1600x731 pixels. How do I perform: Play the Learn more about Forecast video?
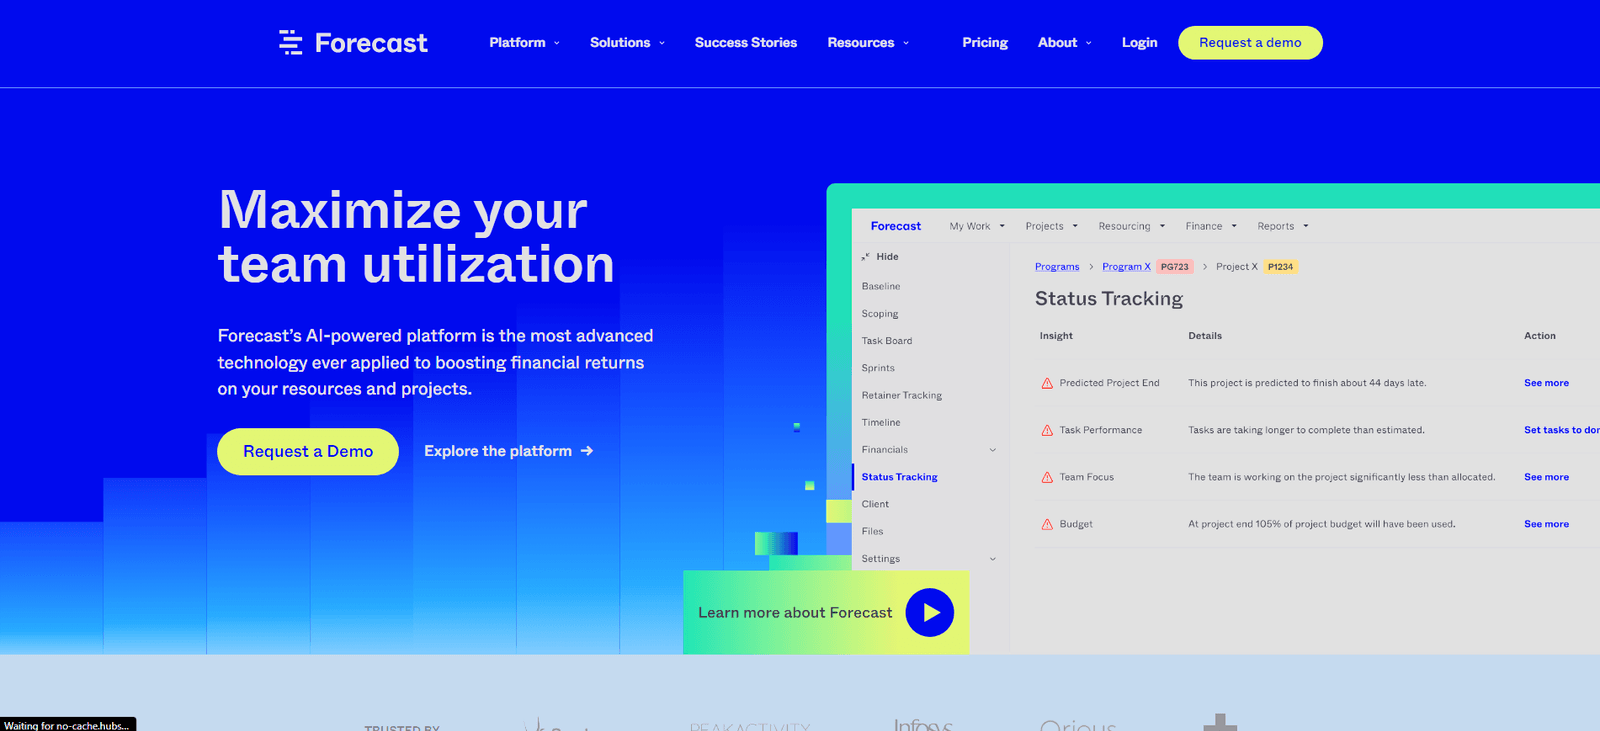[930, 612]
